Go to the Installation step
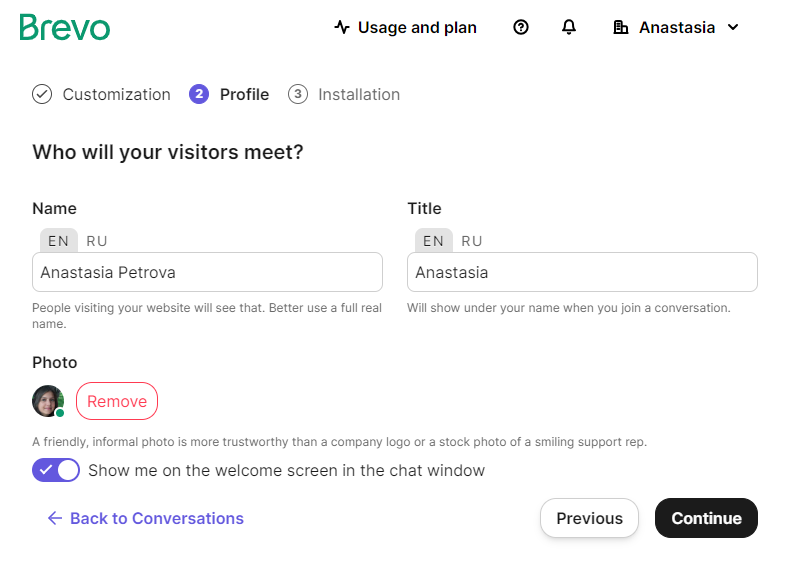Viewport: 788px width, 567px height. coord(344,94)
